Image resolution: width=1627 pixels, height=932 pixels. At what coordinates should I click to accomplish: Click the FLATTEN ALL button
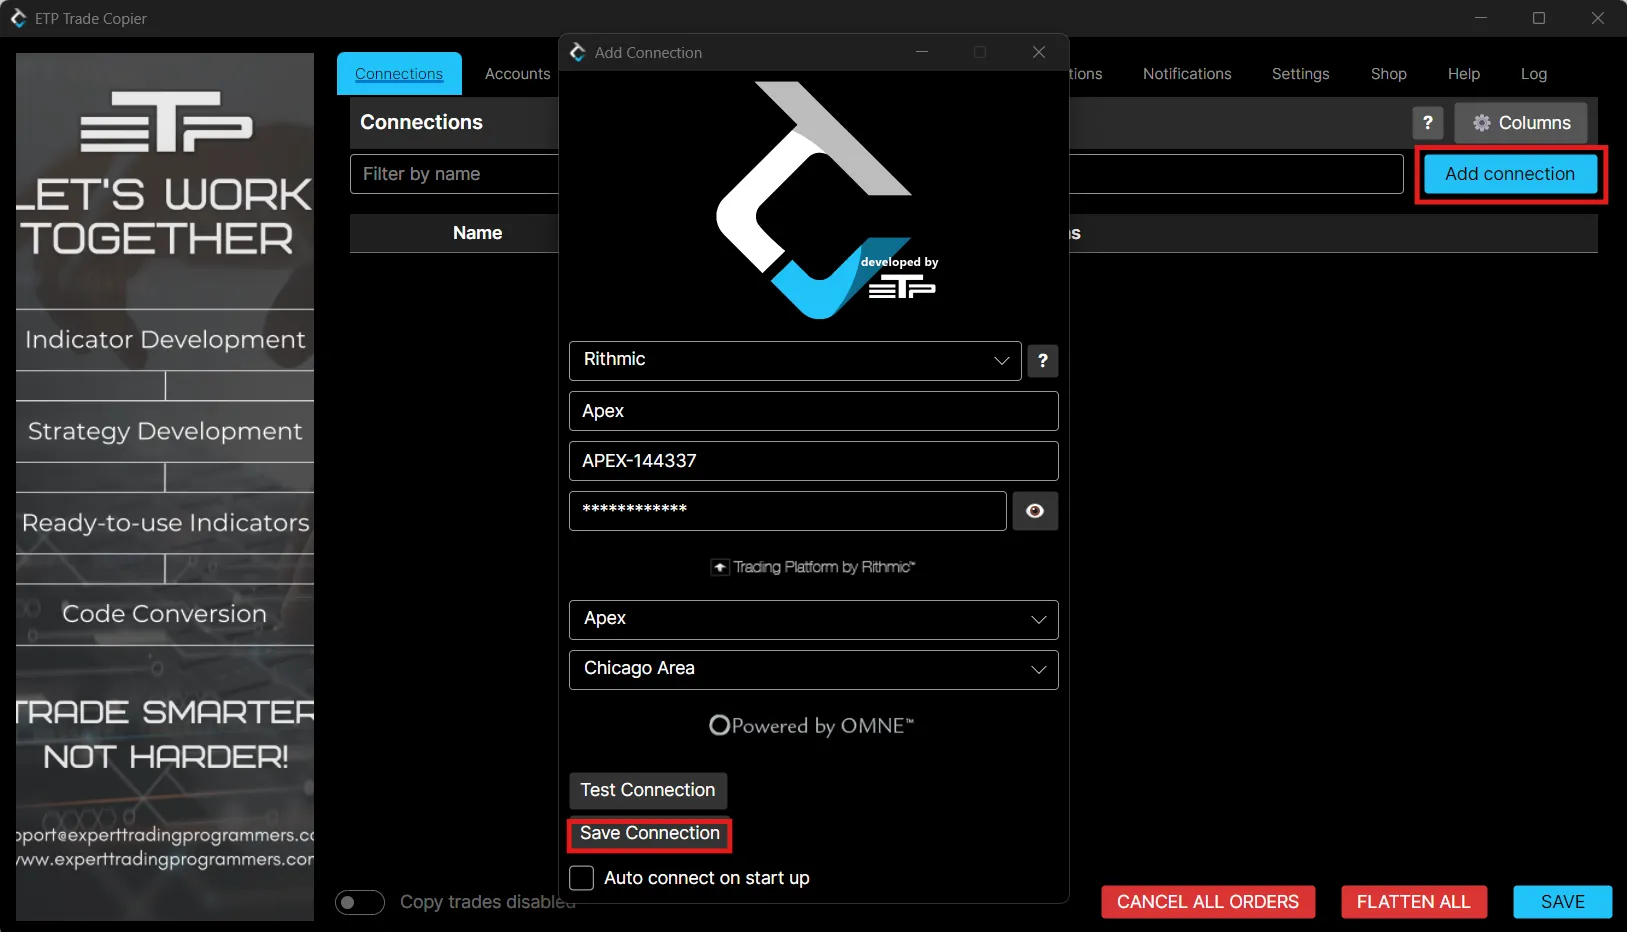[x=1413, y=902]
